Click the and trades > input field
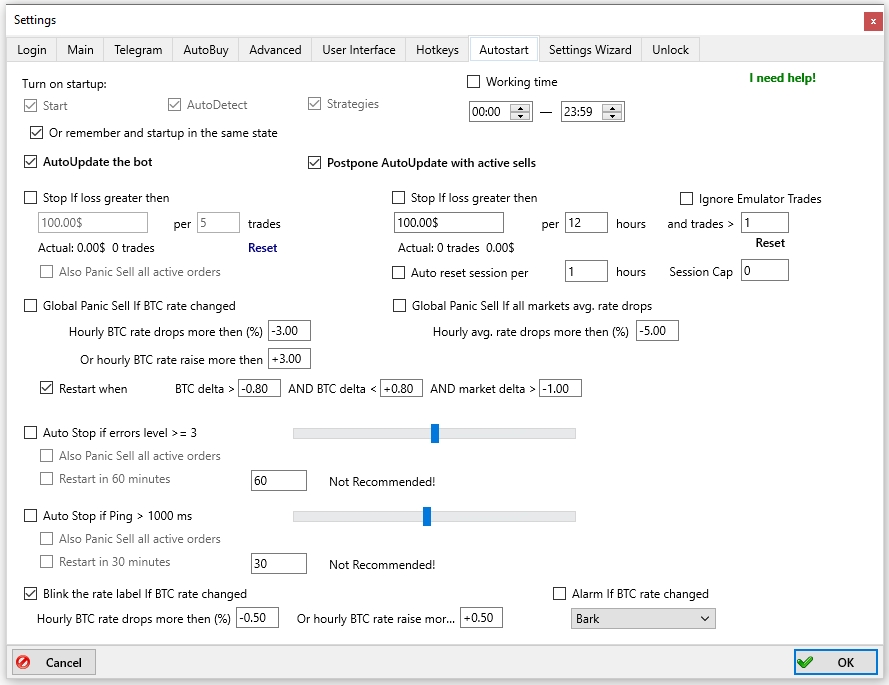This screenshot has height=685, width=889. 765,223
